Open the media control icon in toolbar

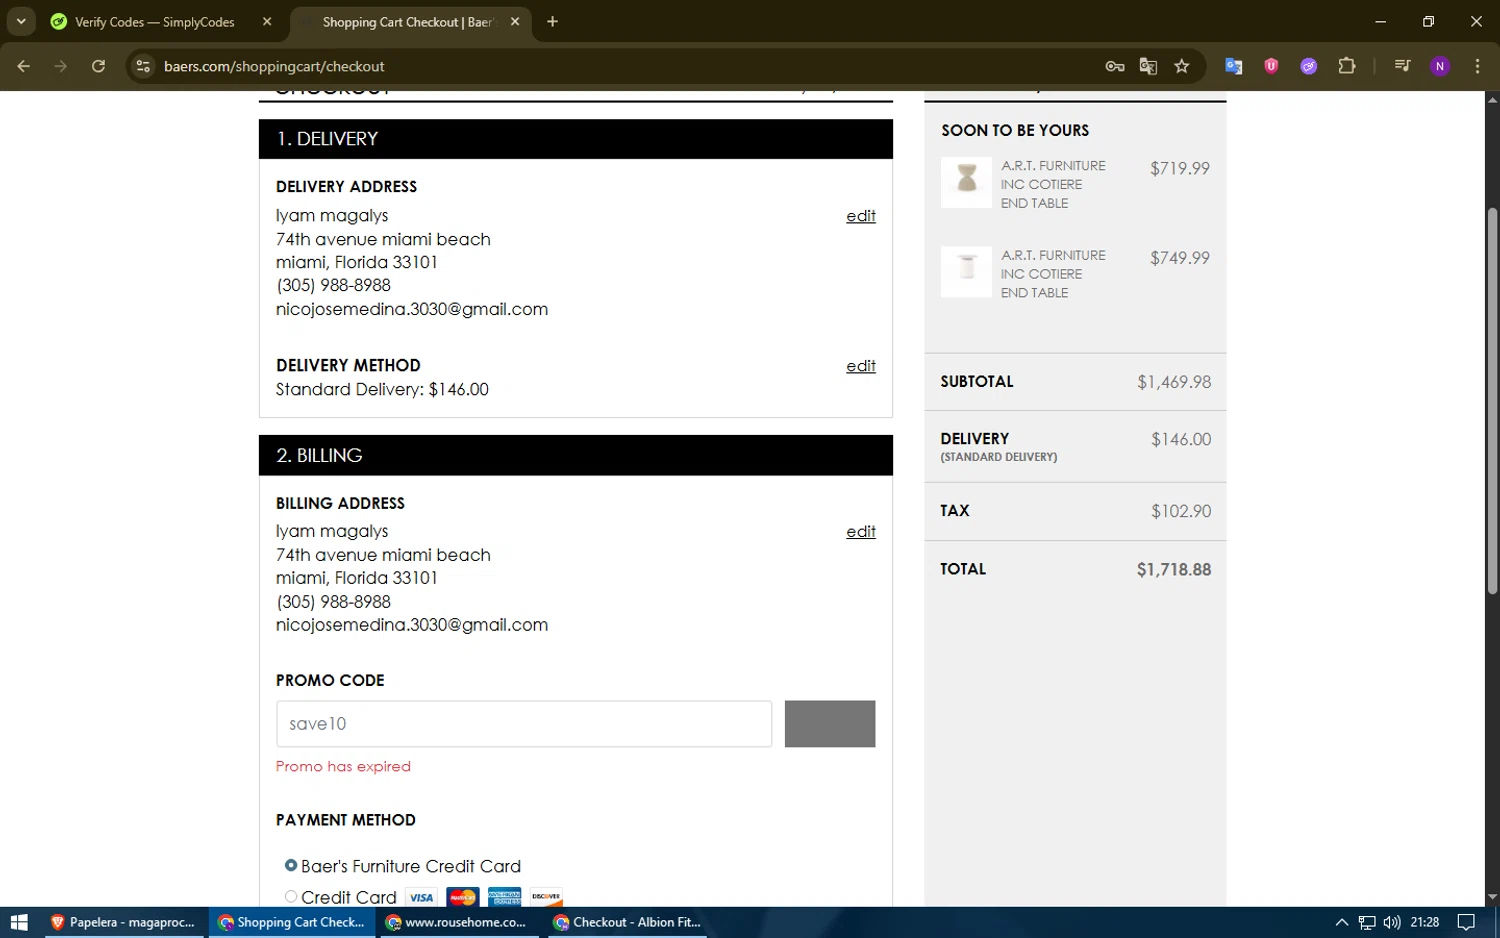point(1402,66)
